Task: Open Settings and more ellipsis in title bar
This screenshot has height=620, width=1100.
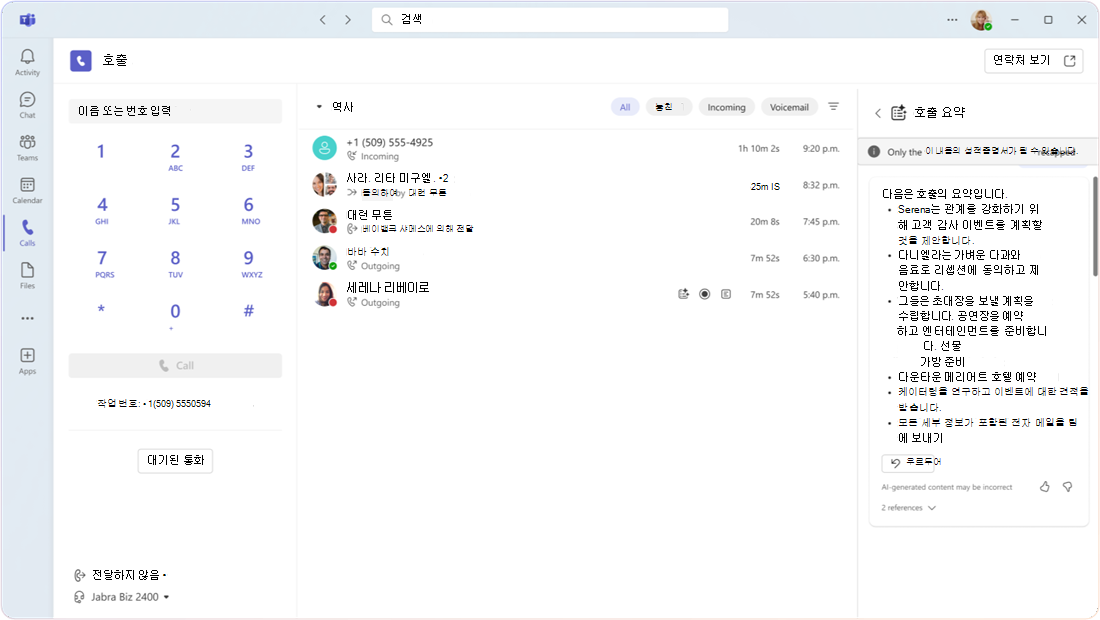Action: (x=952, y=20)
